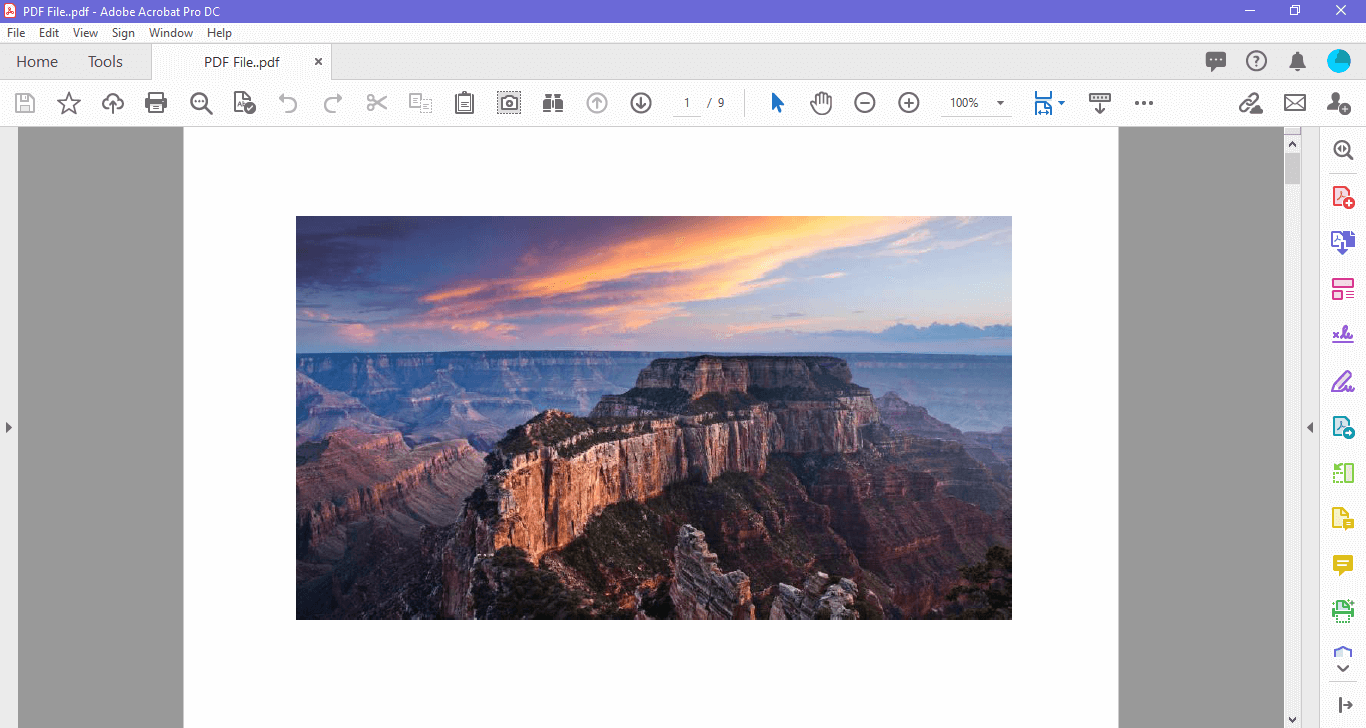Image resolution: width=1366 pixels, height=728 pixels.
Task: Open the Edit menu
Action: (x=49, y=33)
